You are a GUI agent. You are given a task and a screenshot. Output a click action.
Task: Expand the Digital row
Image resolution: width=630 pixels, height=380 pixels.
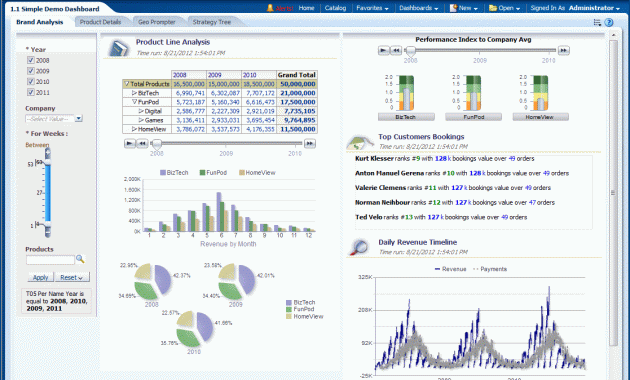(x=141, y=111)
